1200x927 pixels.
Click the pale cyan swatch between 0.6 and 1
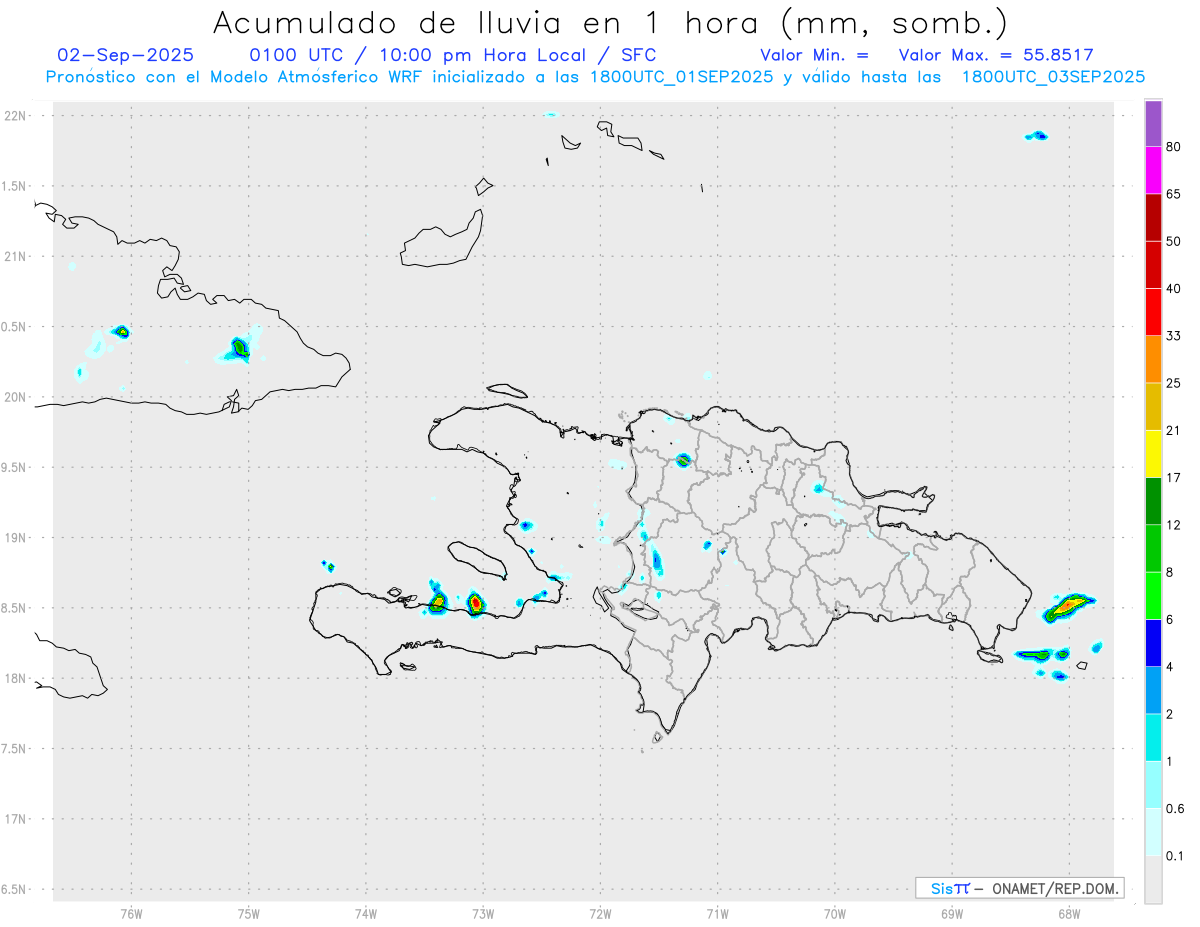pyautogui.click(x=1153, y=785)
